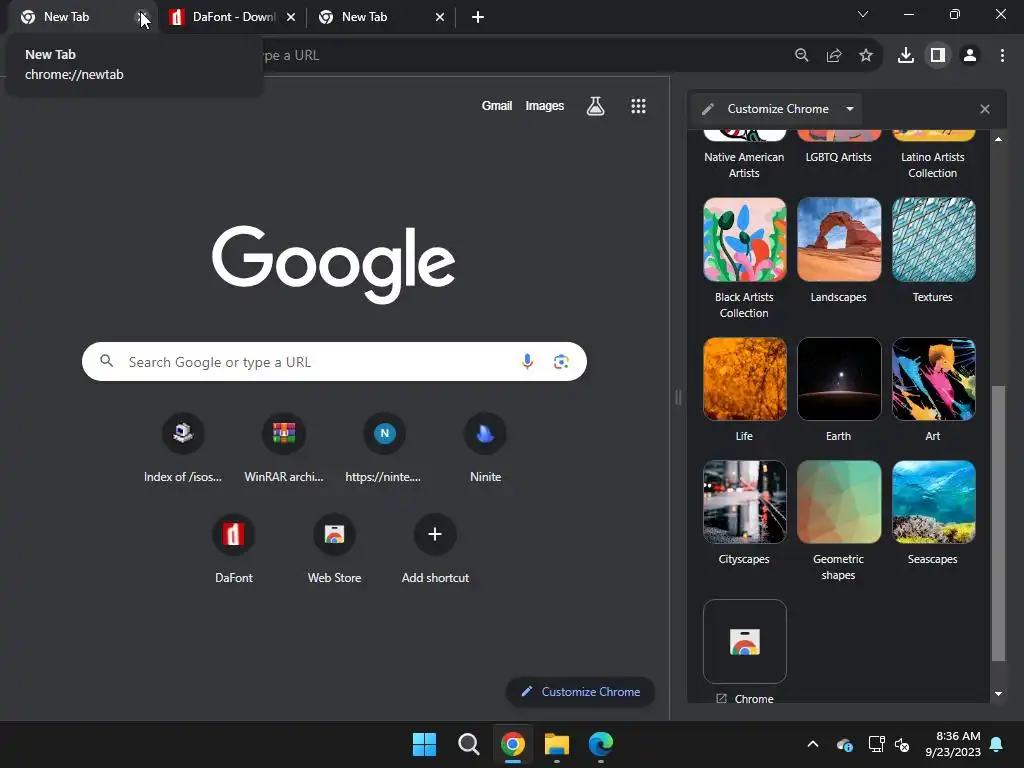The height and width of the screenshot is (768, 1024).
Task: Select the Textures theme thumbnail
Action: tap(933, 240)
